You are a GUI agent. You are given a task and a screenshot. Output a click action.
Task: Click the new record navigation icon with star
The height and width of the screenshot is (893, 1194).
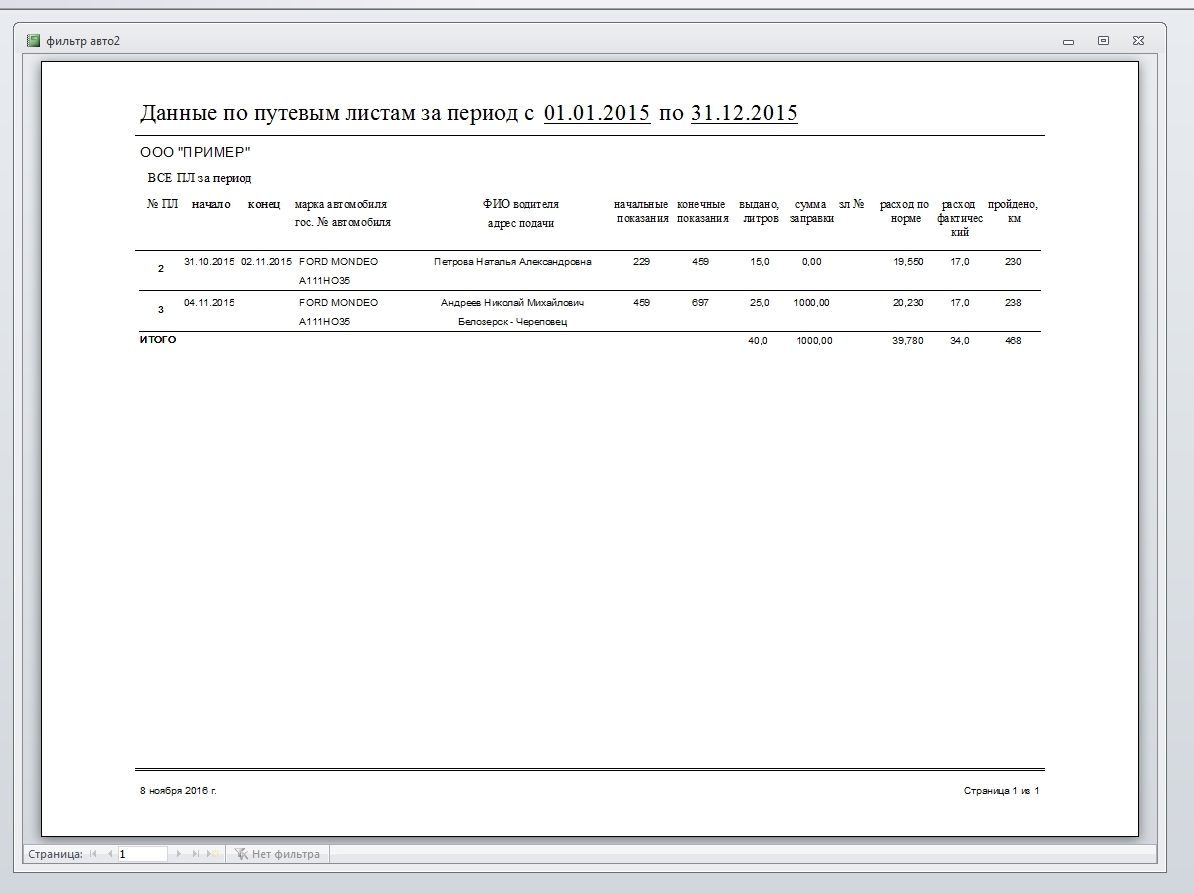point(213,854)
